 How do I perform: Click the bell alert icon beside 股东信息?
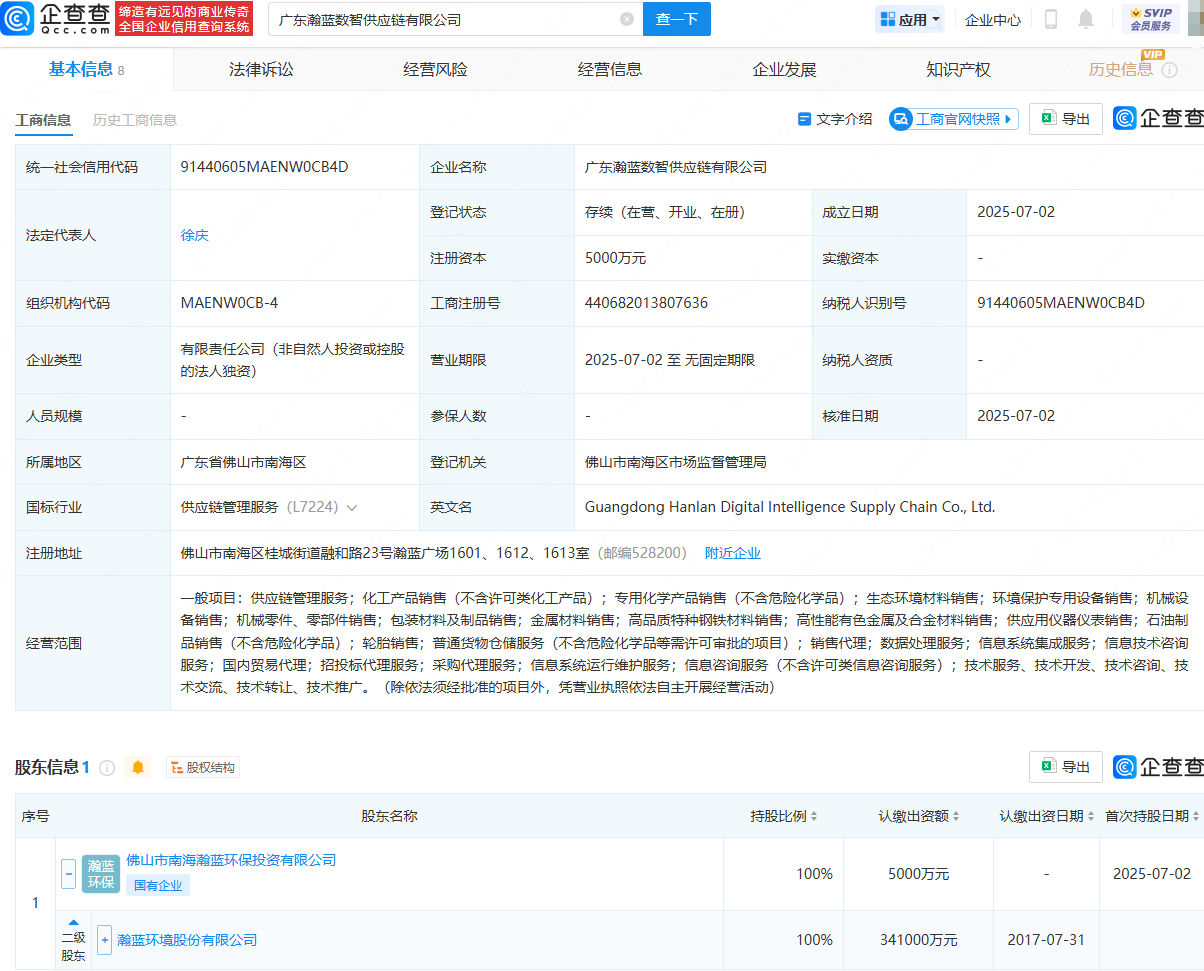(x=138, y=768)
